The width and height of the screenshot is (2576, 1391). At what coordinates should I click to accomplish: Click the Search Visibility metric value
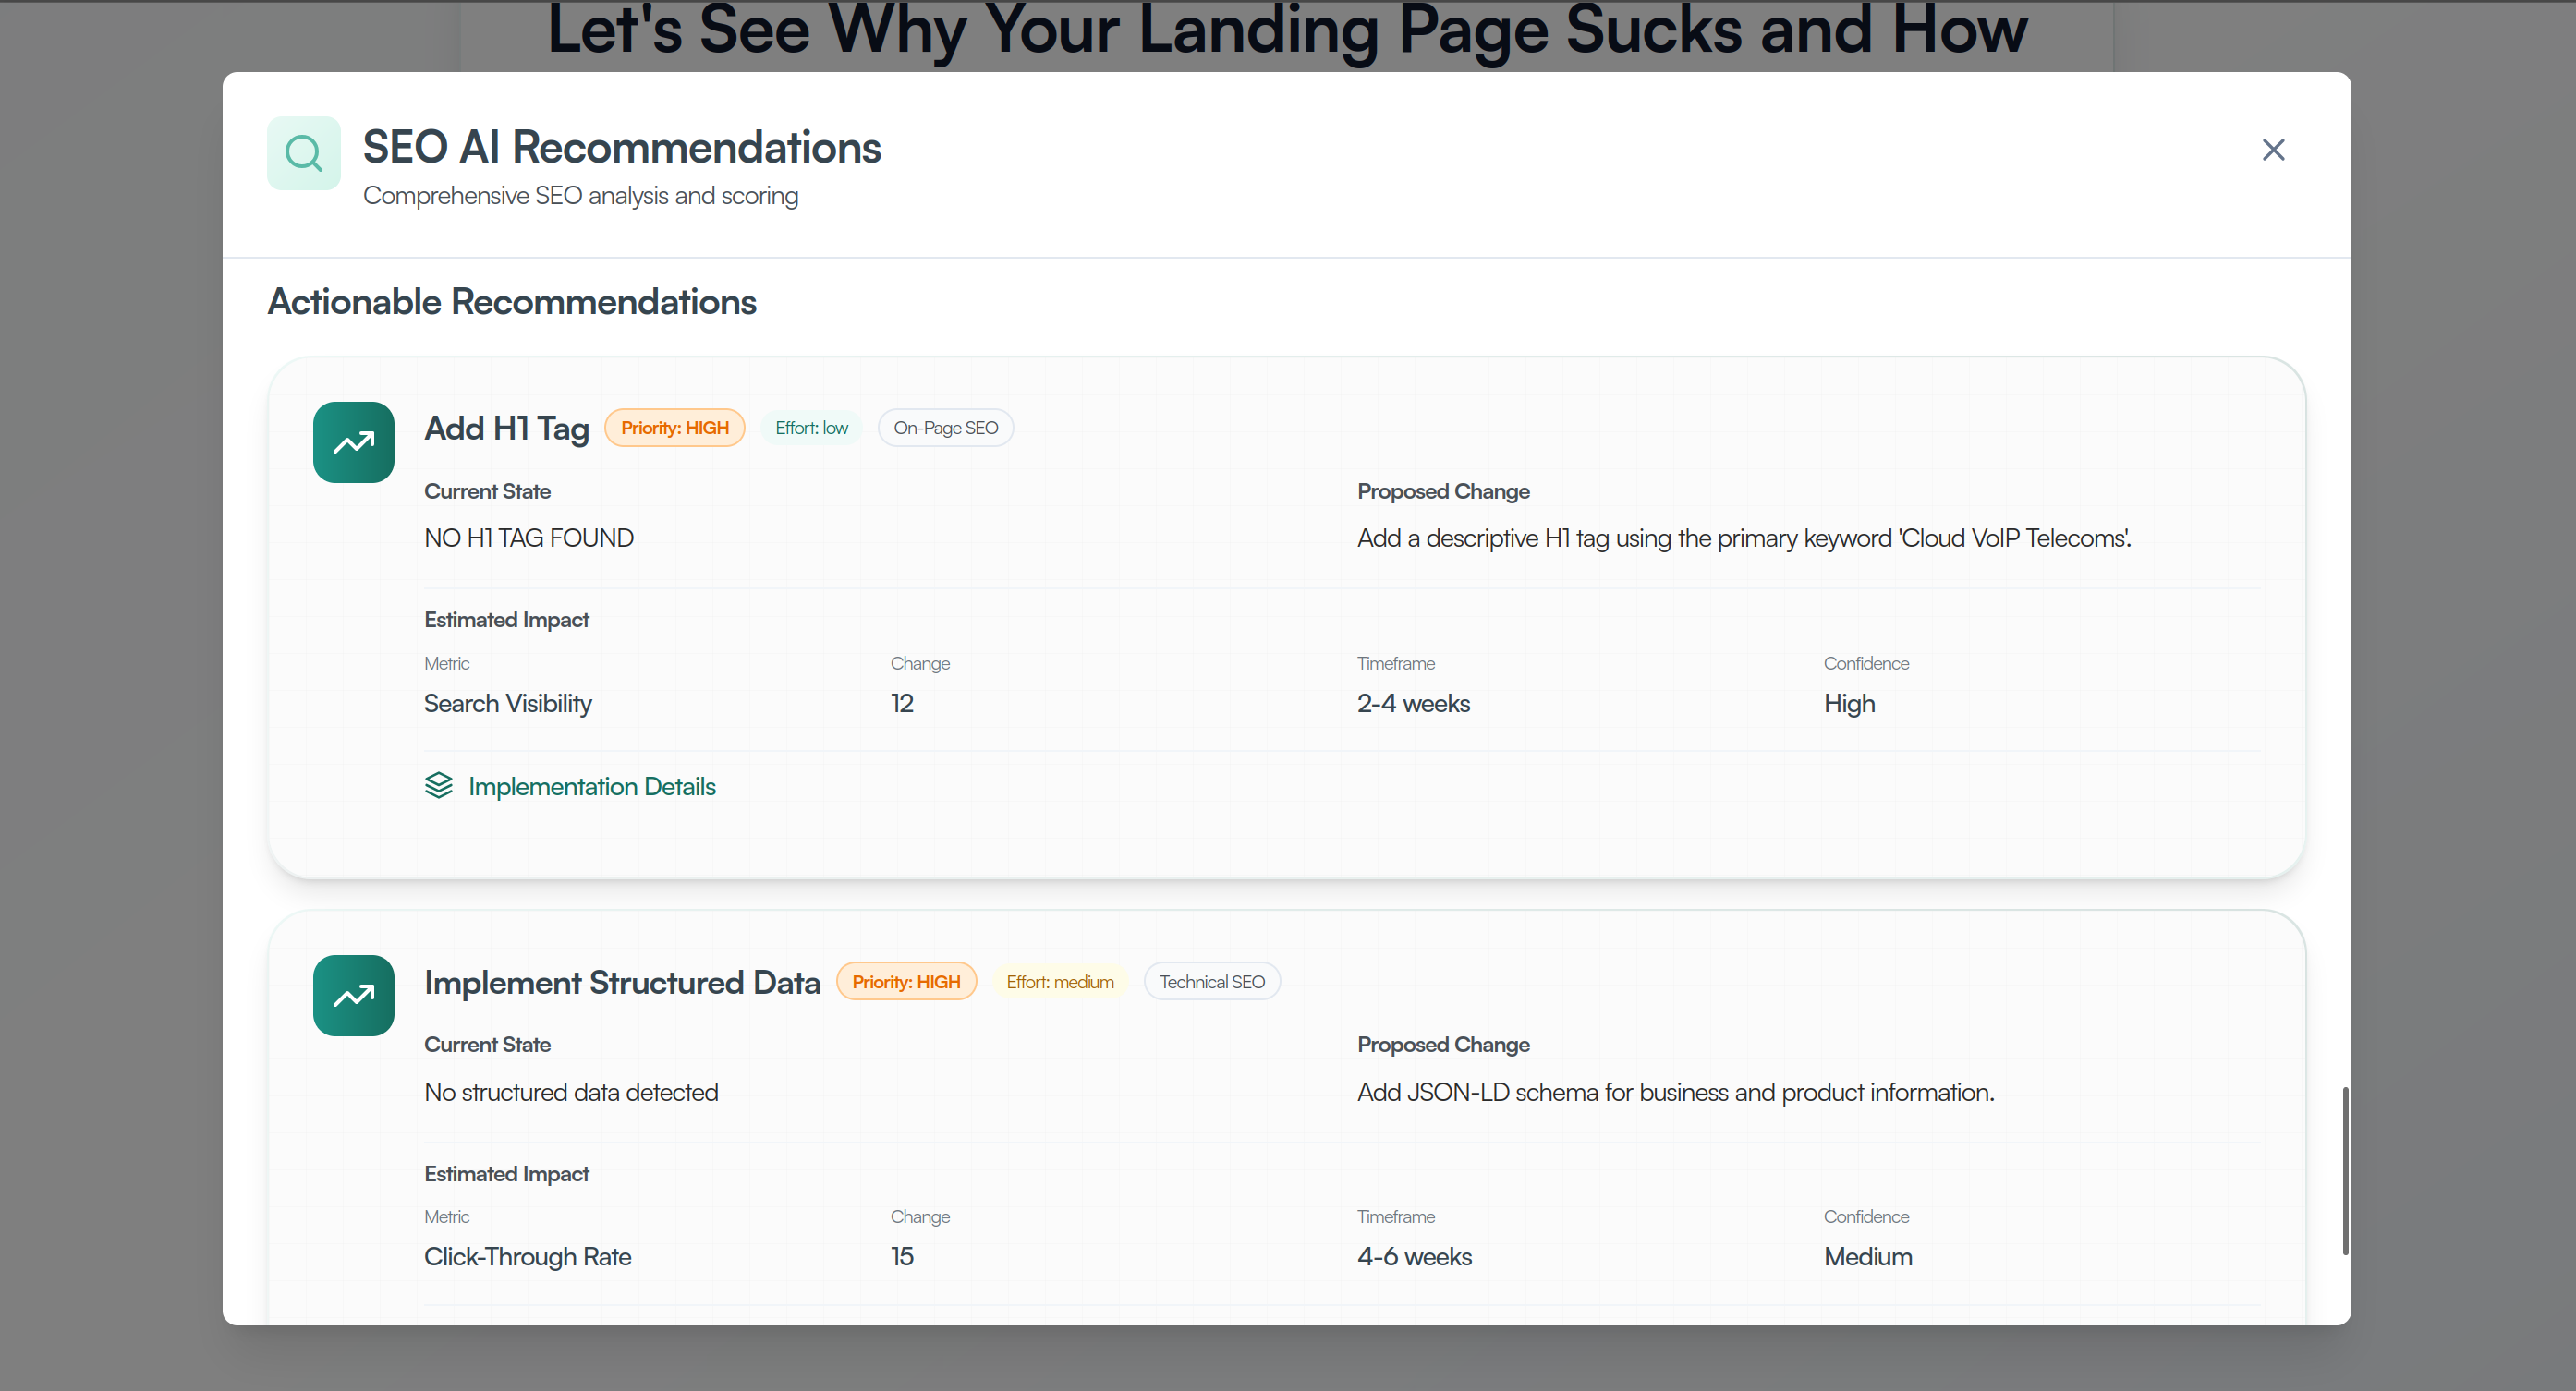coord(507,703)
